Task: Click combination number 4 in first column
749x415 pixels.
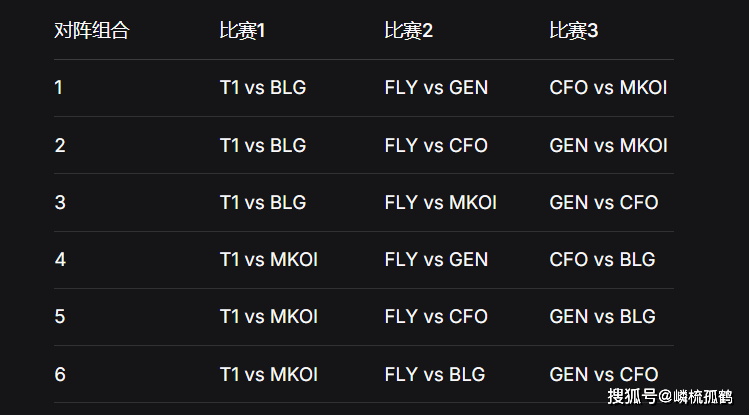Action: click(x=60, y=260)
